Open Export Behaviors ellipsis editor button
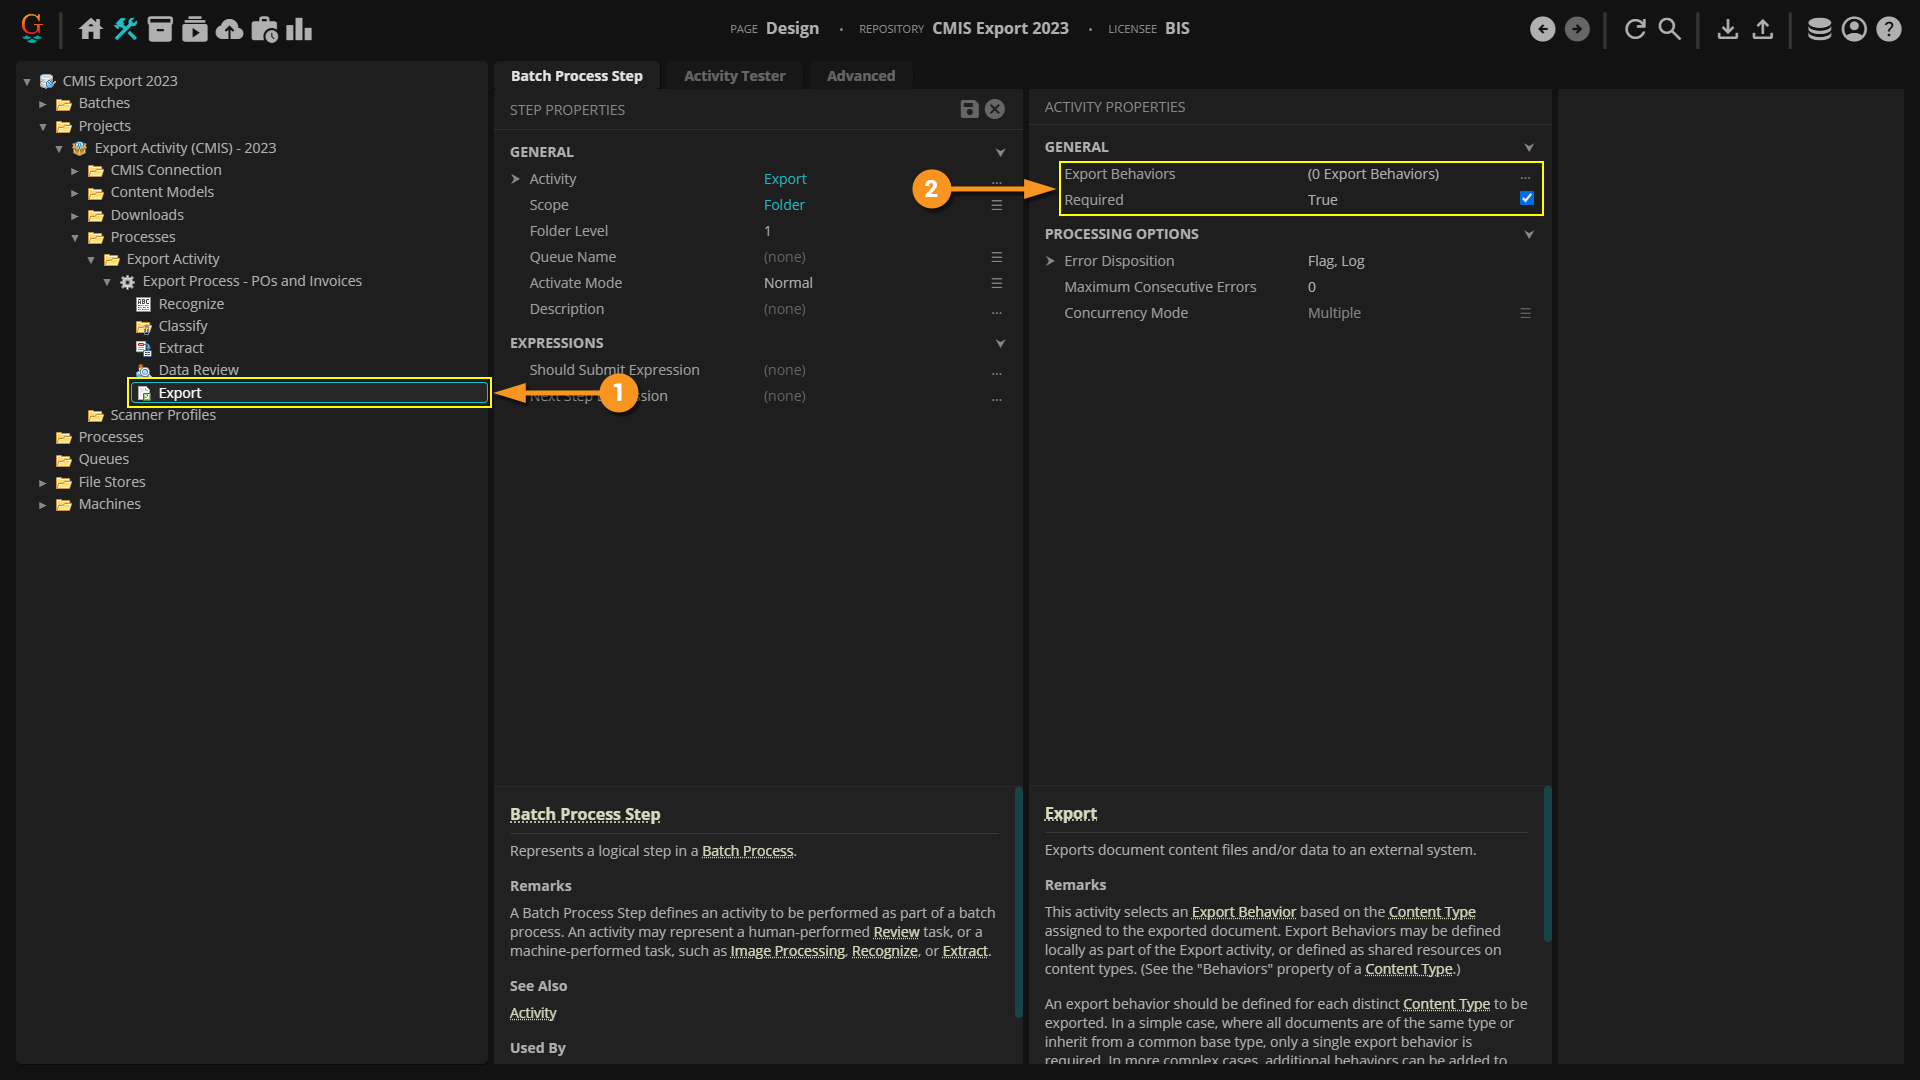This screenshot has width=1920, height=1080. click(x=1525, y=175)
